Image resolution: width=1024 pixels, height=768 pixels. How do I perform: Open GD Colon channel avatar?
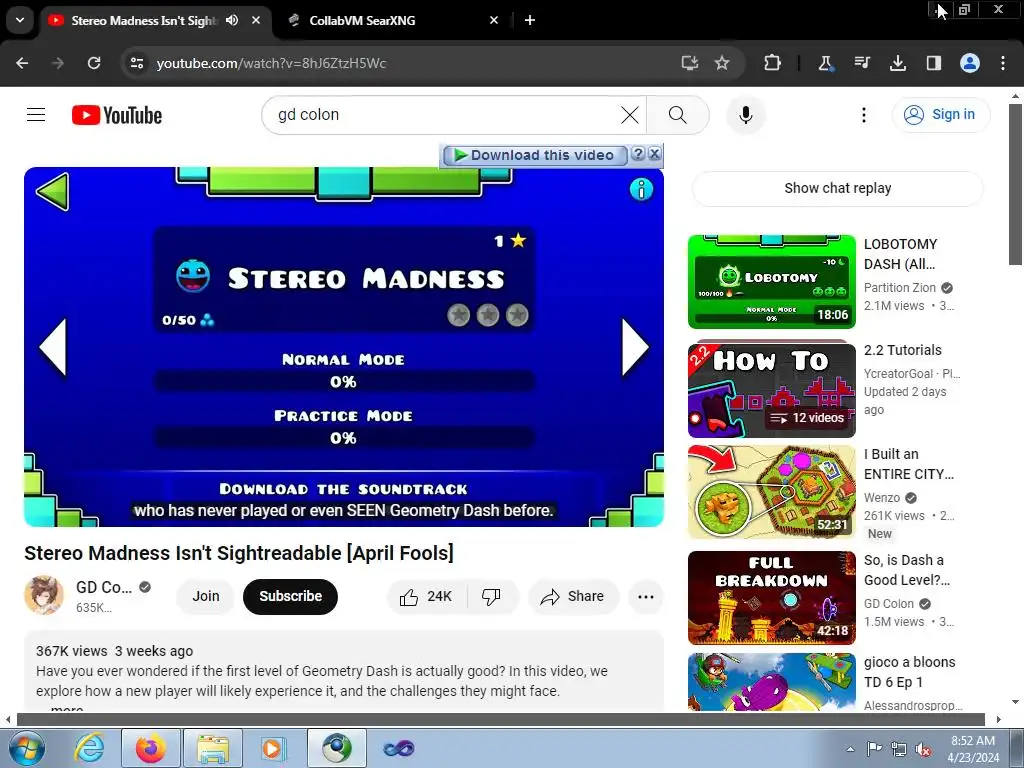(44, 596)
